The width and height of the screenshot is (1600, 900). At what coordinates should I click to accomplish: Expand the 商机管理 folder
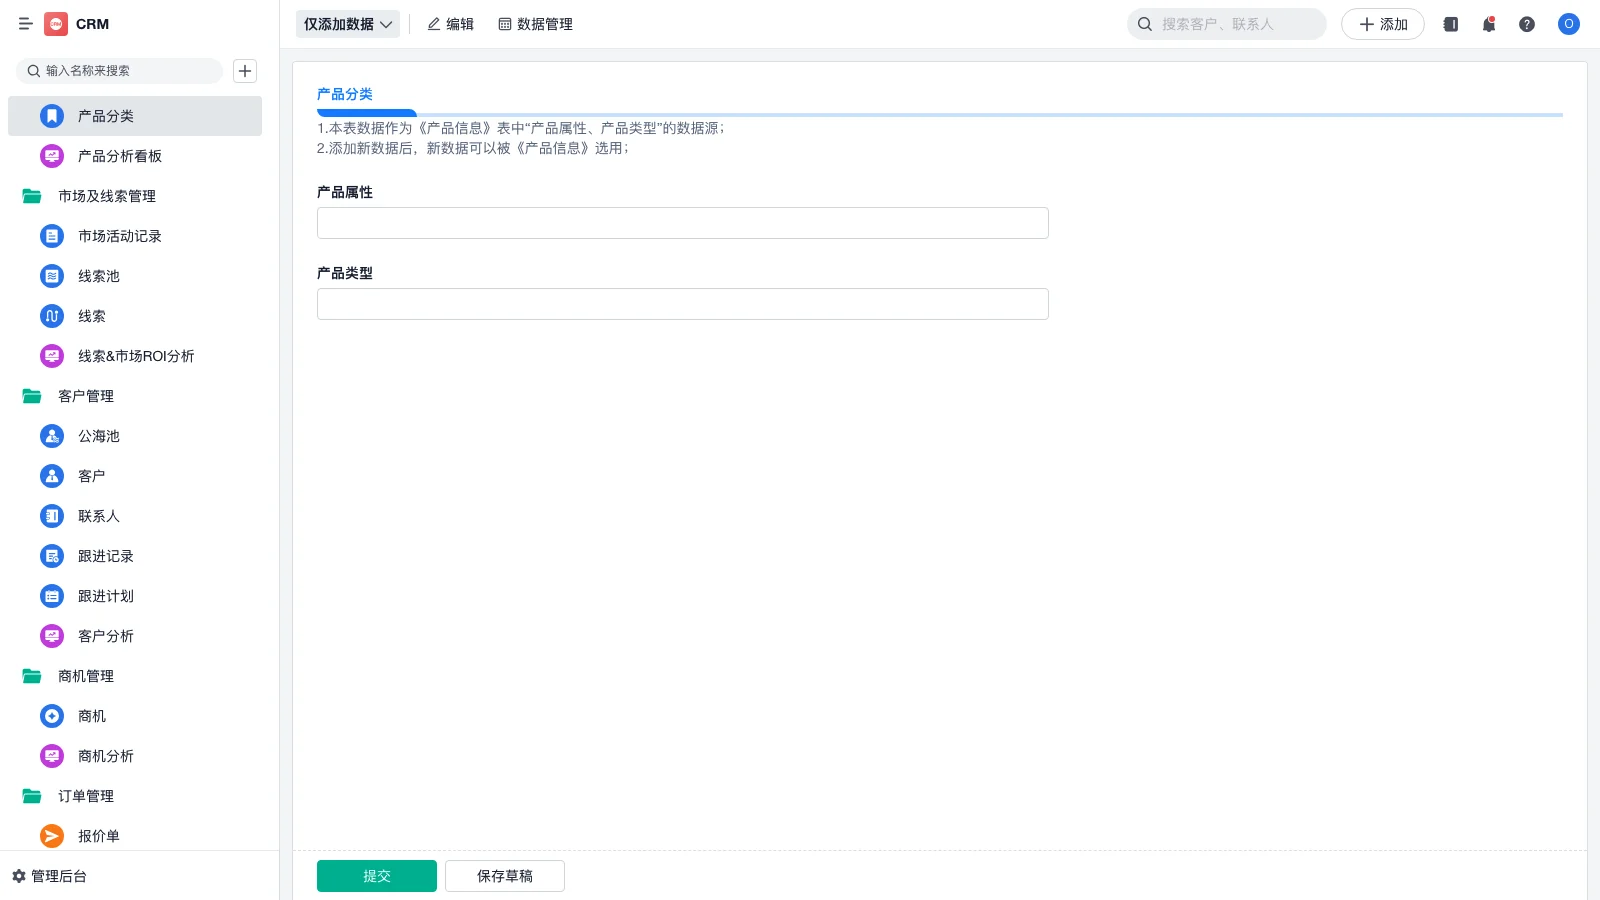[86, 676]
